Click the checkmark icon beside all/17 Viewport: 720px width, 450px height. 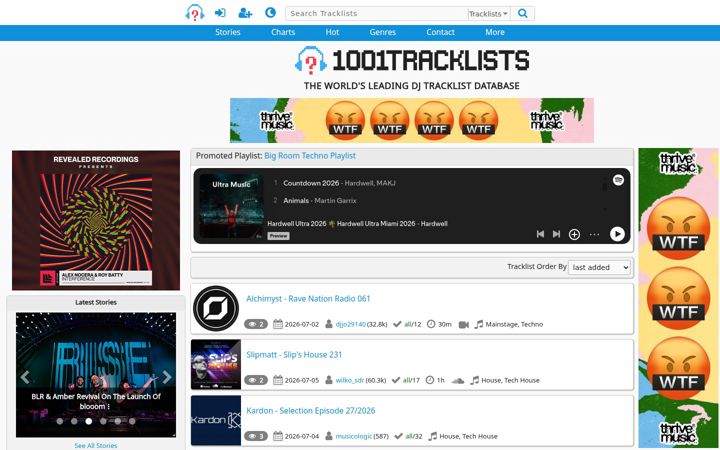click(x=396, y=380)
